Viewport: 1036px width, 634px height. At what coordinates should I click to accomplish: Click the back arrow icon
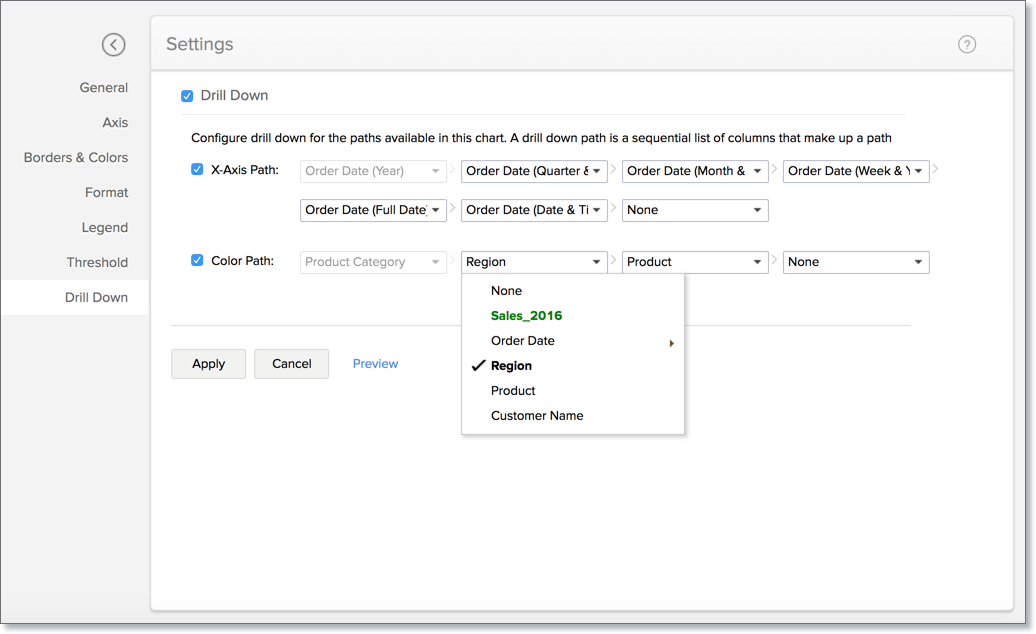click(114, 44)
